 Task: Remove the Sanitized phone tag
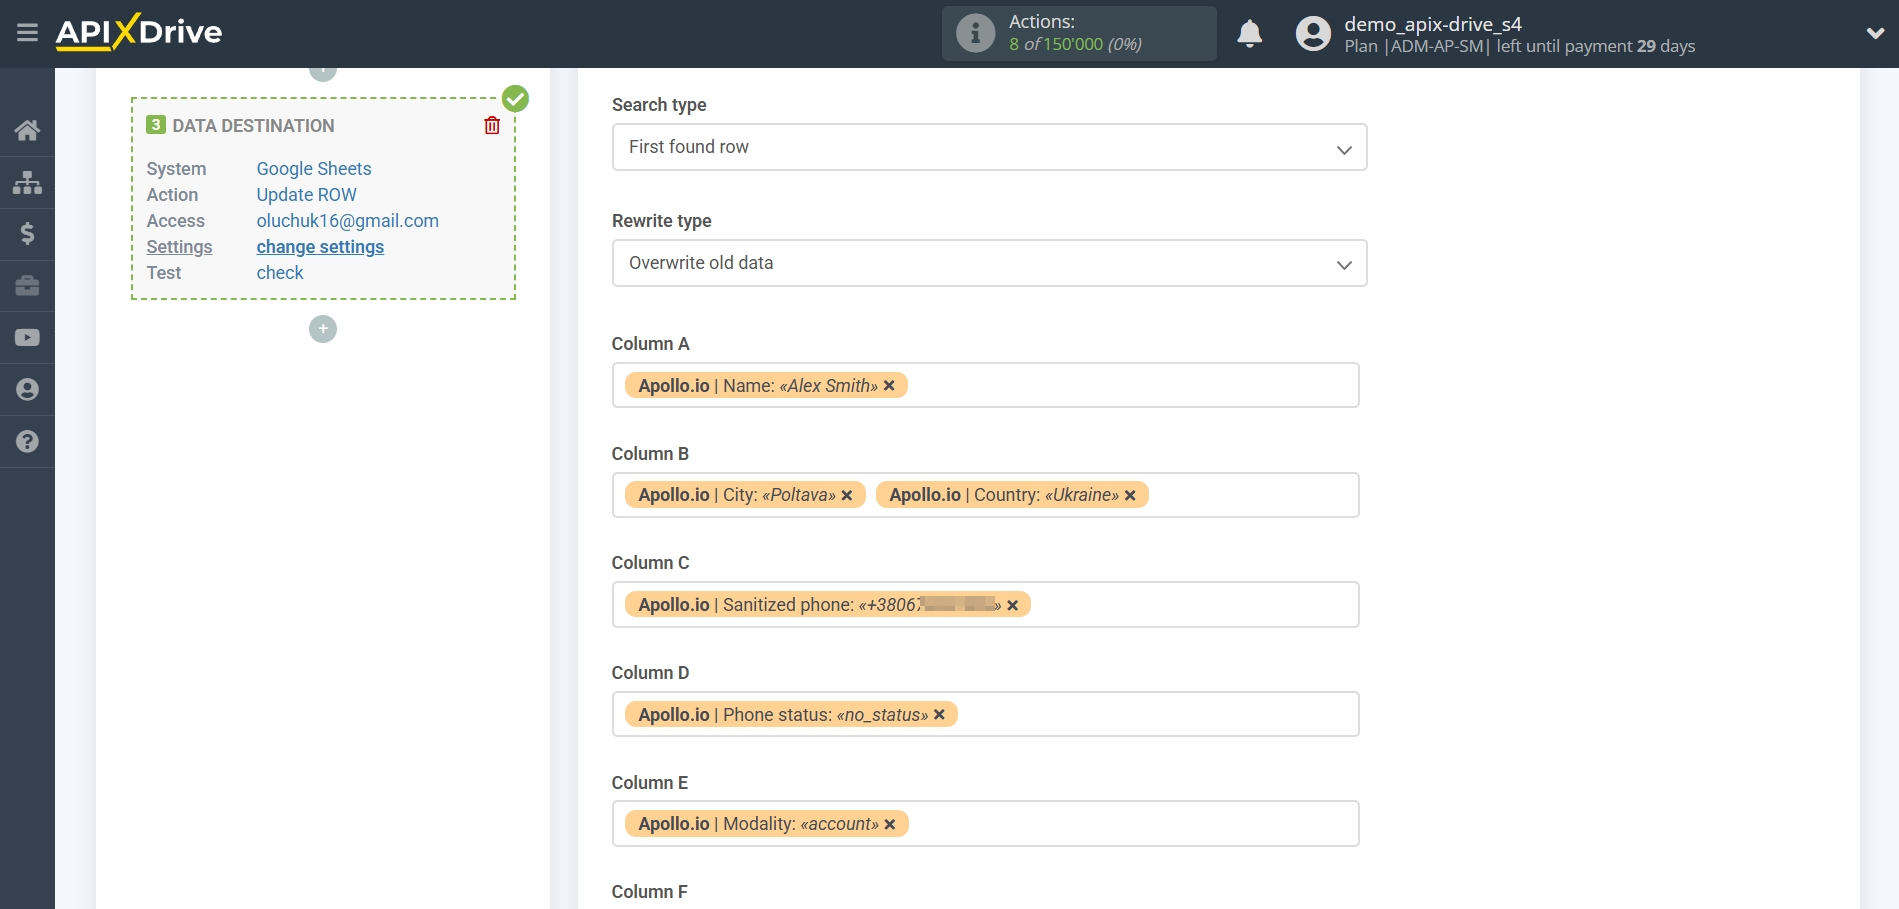1013,605
